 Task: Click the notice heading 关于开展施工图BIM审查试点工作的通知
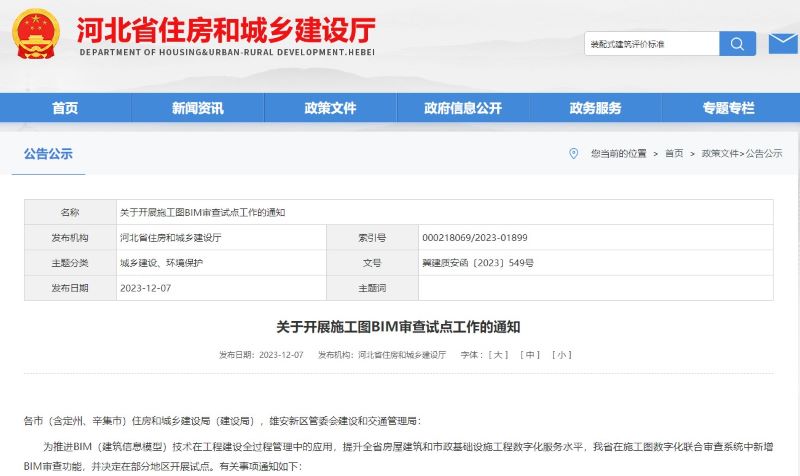[x=399, y=327]
